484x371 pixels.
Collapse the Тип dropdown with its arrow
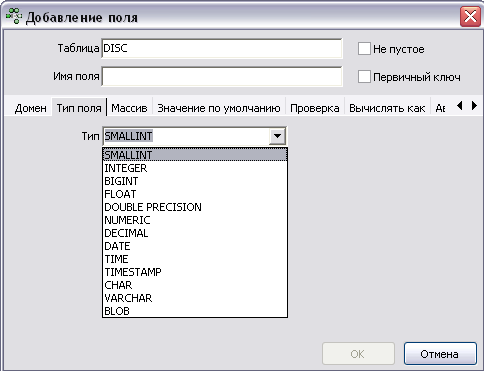click(x=277, y=136)
